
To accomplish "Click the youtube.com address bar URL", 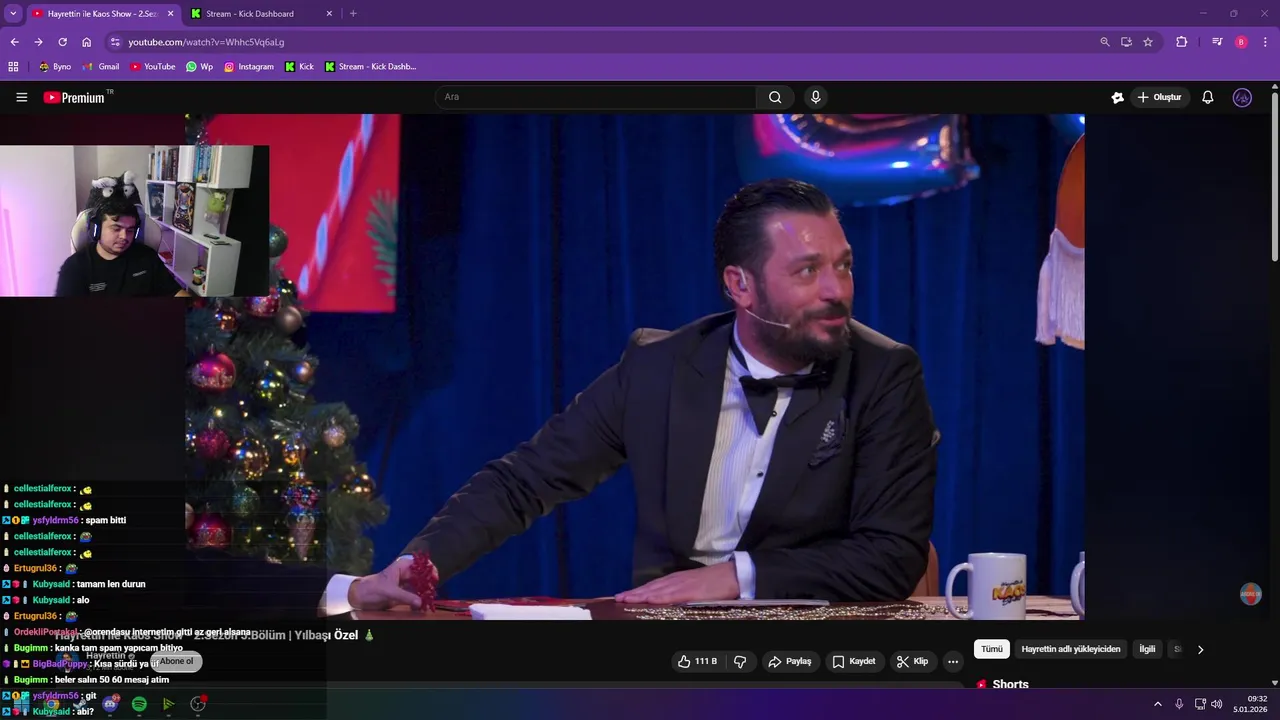I will coord(206,42).
